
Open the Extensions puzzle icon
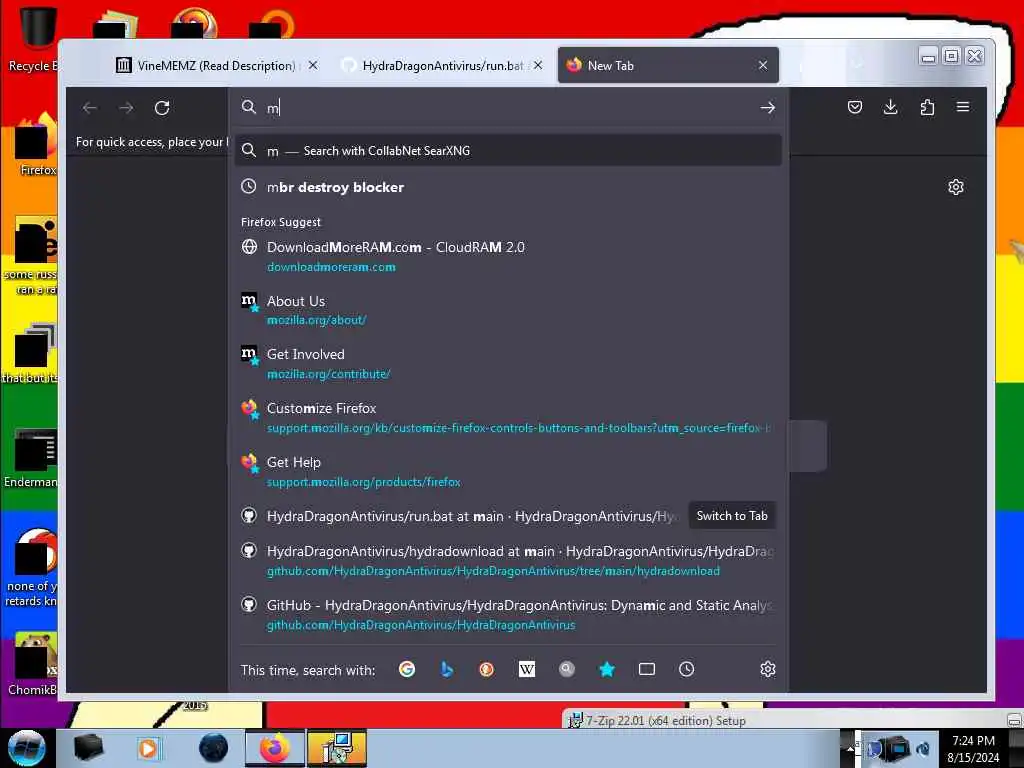[927, 107]
